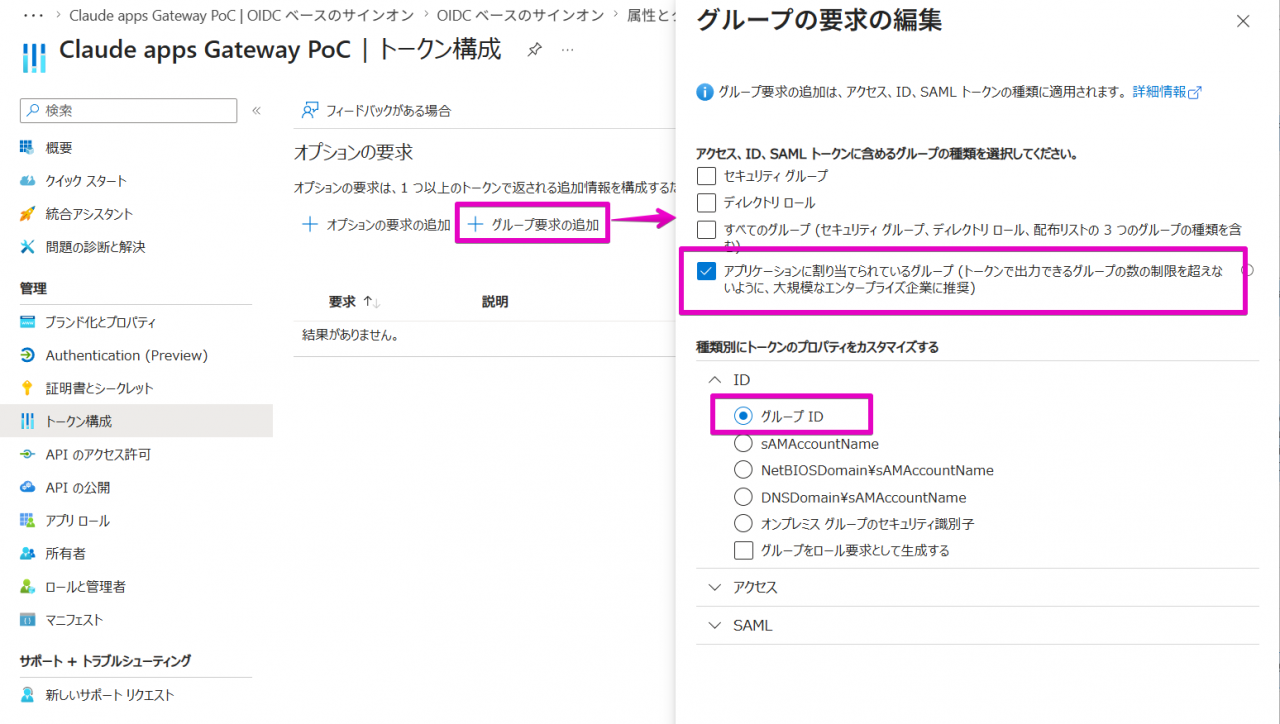This screenshot has height=724, width=1280.
Task: Select the DNSDomain¥sAMAccountName radio button
Action: click(743, 497)
